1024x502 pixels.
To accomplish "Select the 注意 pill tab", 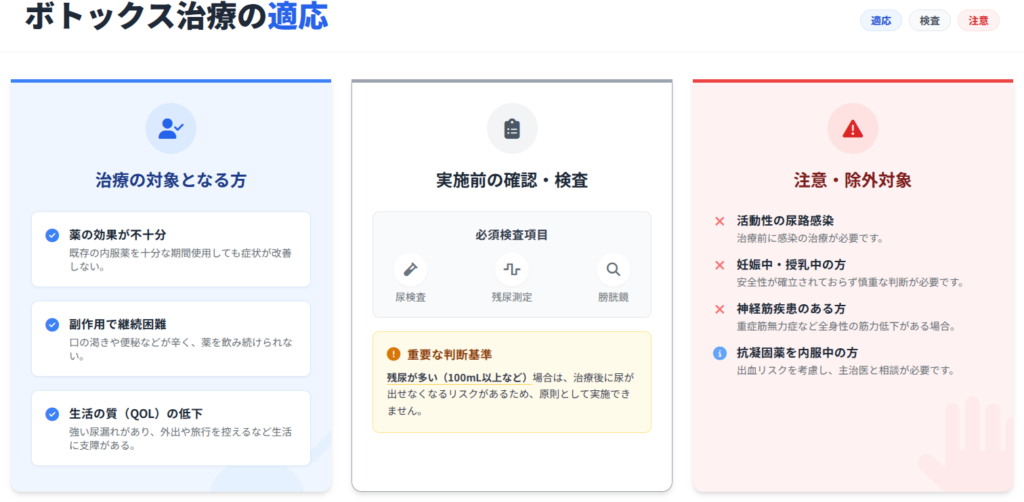I will [x=978, y=20].
